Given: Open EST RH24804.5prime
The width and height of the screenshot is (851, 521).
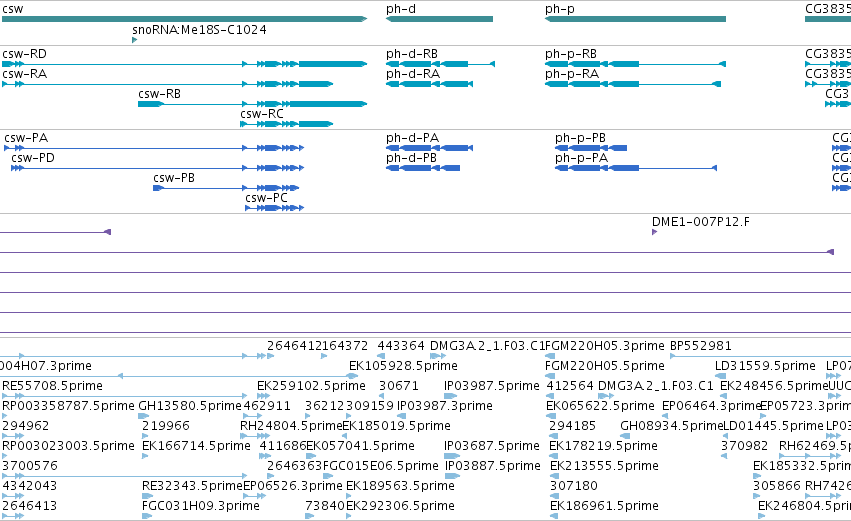Looking at the screenshot, I should point(291,427).
